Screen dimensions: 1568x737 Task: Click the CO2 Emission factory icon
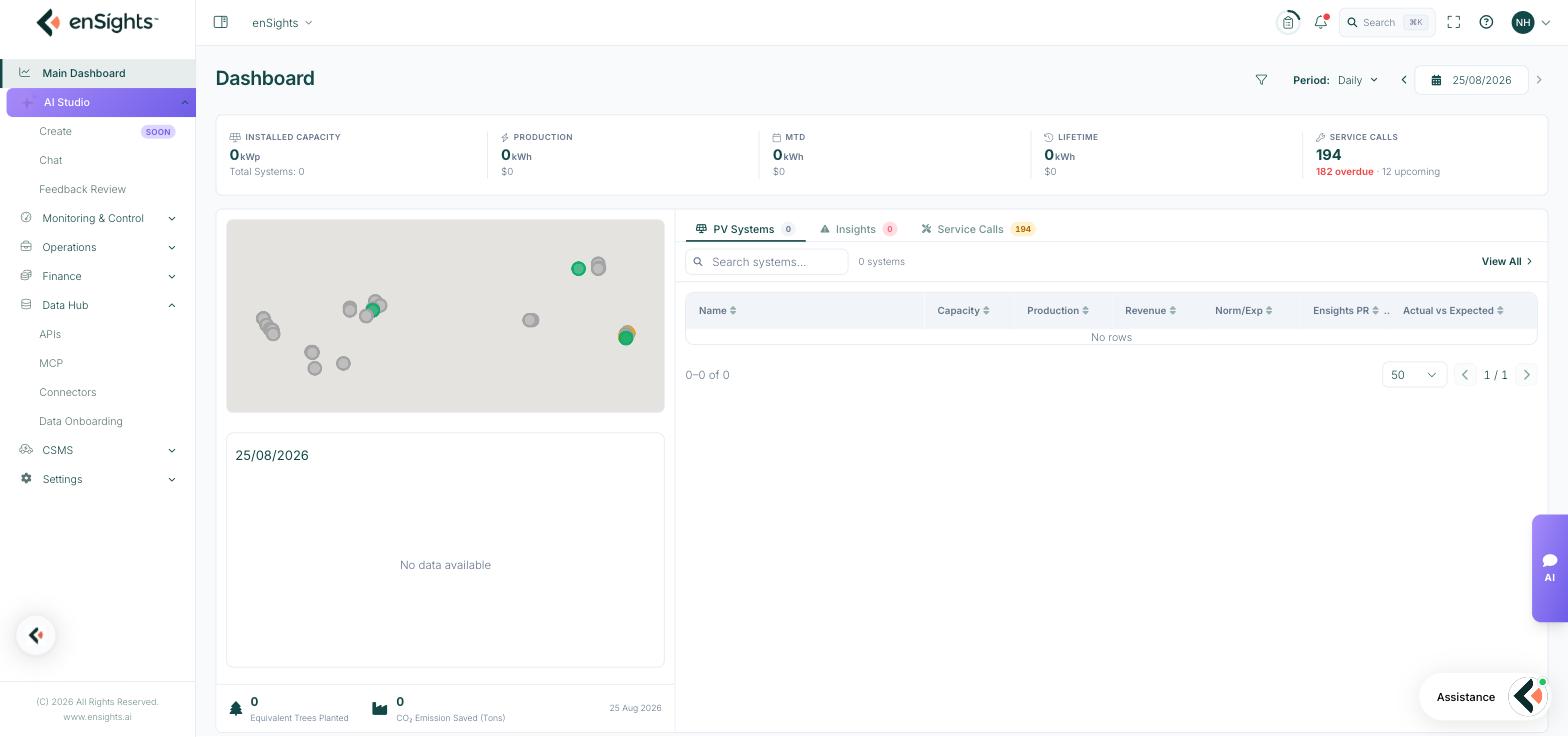[x=379, y=708]
